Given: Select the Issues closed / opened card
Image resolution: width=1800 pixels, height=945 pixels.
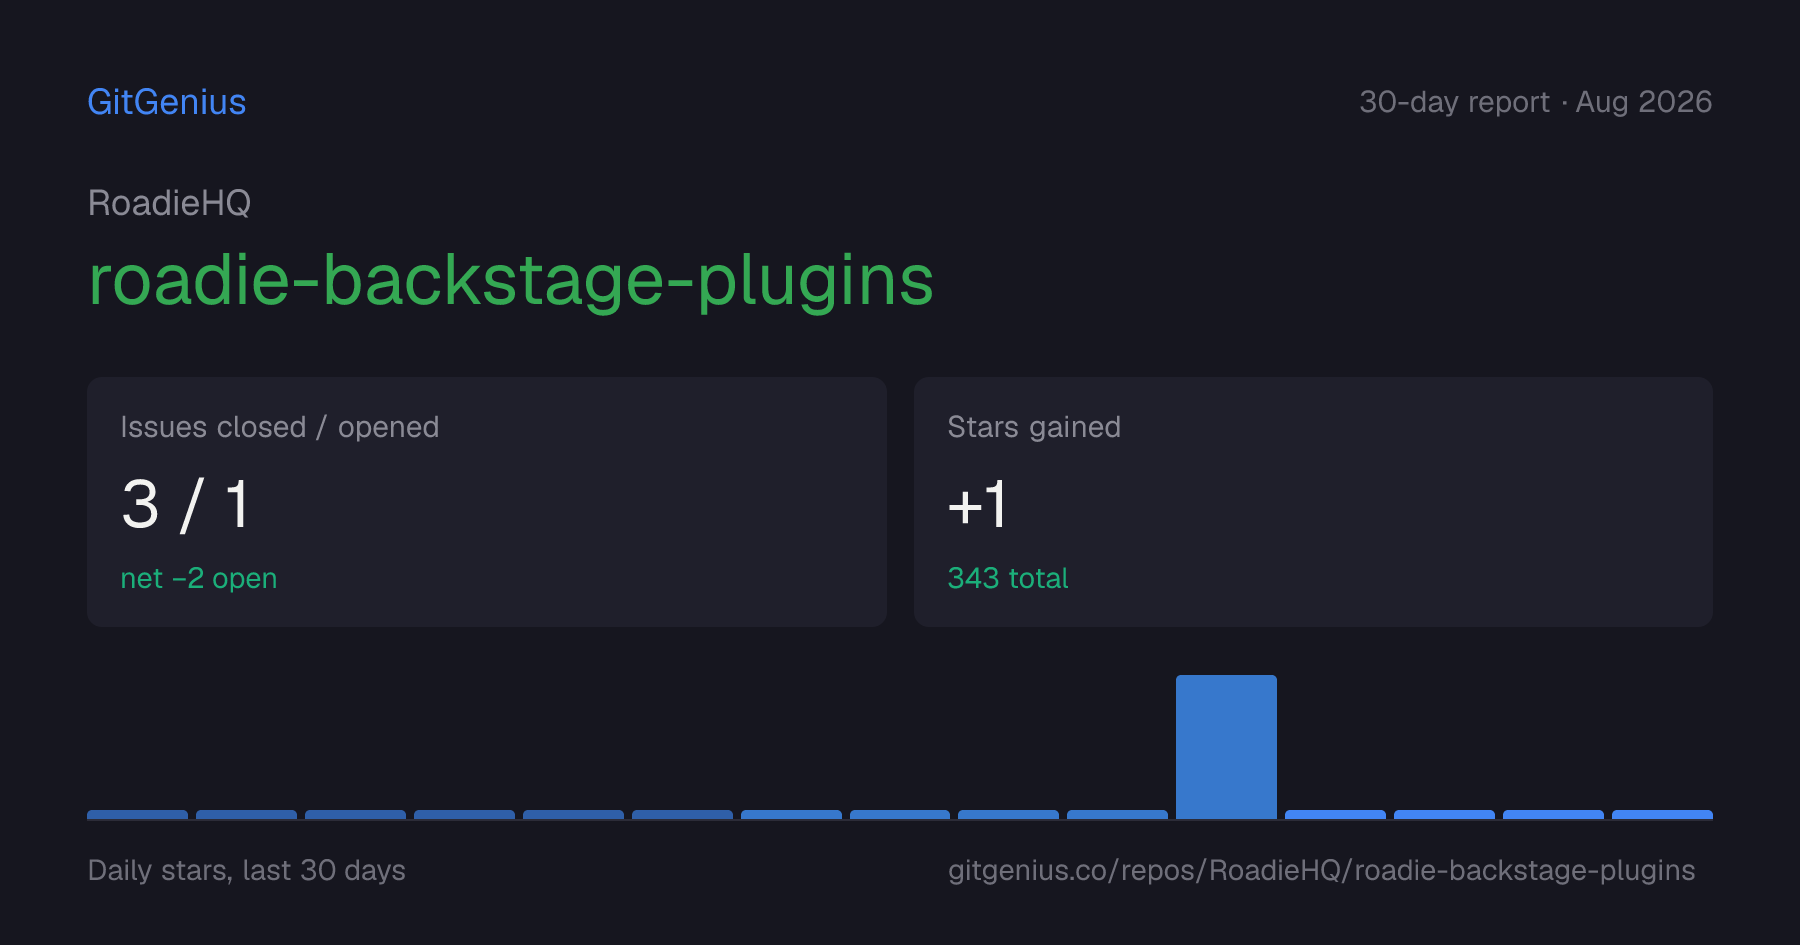Looking at the screenshot, I should pyautogui.click(x=487, y=502).
